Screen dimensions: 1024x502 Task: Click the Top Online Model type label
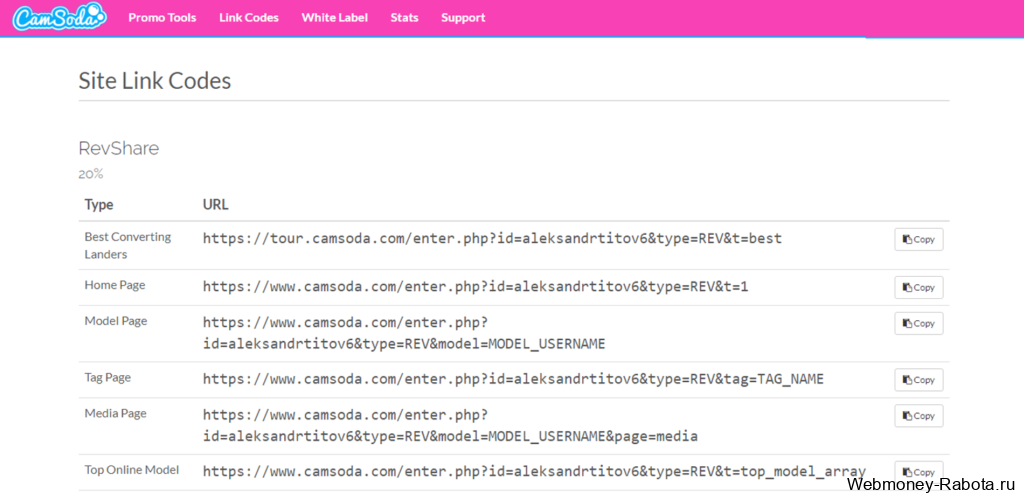click(132, 469)
